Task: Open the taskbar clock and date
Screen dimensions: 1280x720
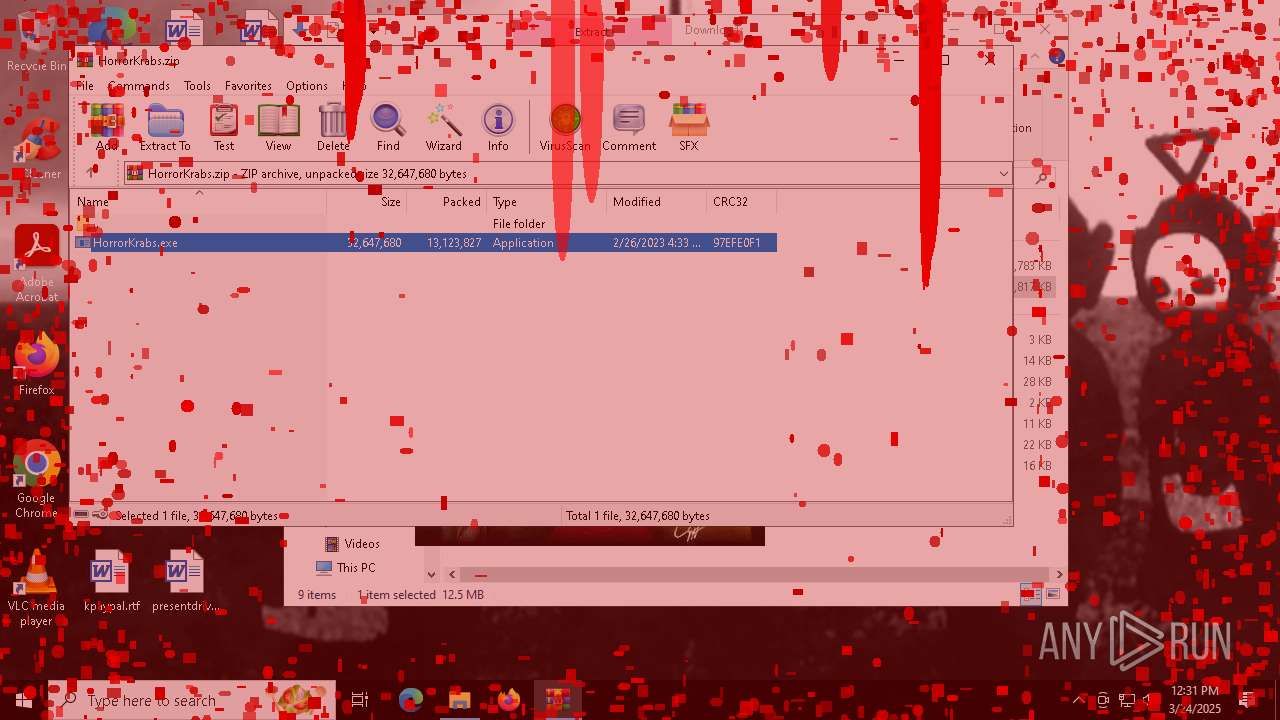Action: coord(1195,700)
